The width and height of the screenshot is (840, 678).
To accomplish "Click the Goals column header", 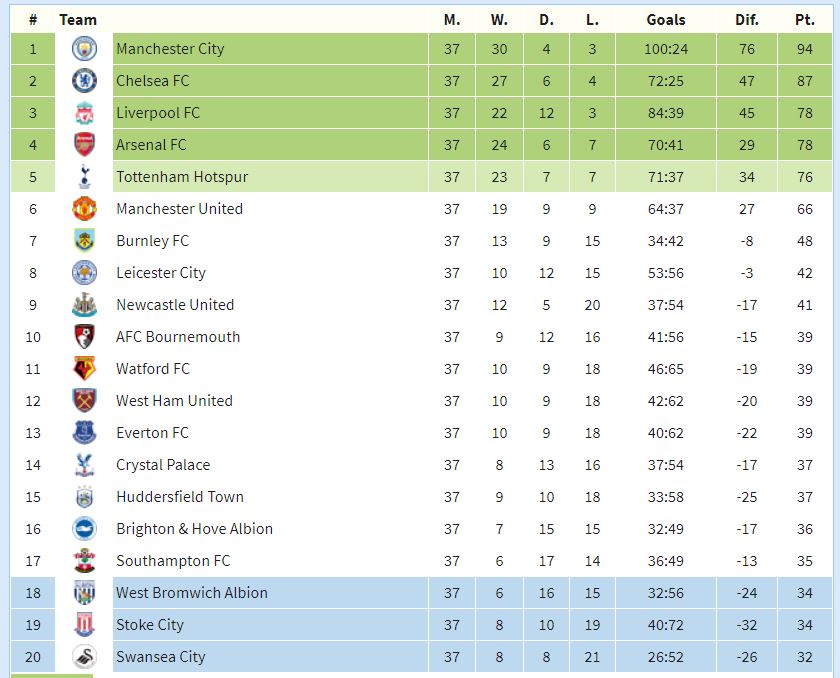I will click(x=666, y=20).
